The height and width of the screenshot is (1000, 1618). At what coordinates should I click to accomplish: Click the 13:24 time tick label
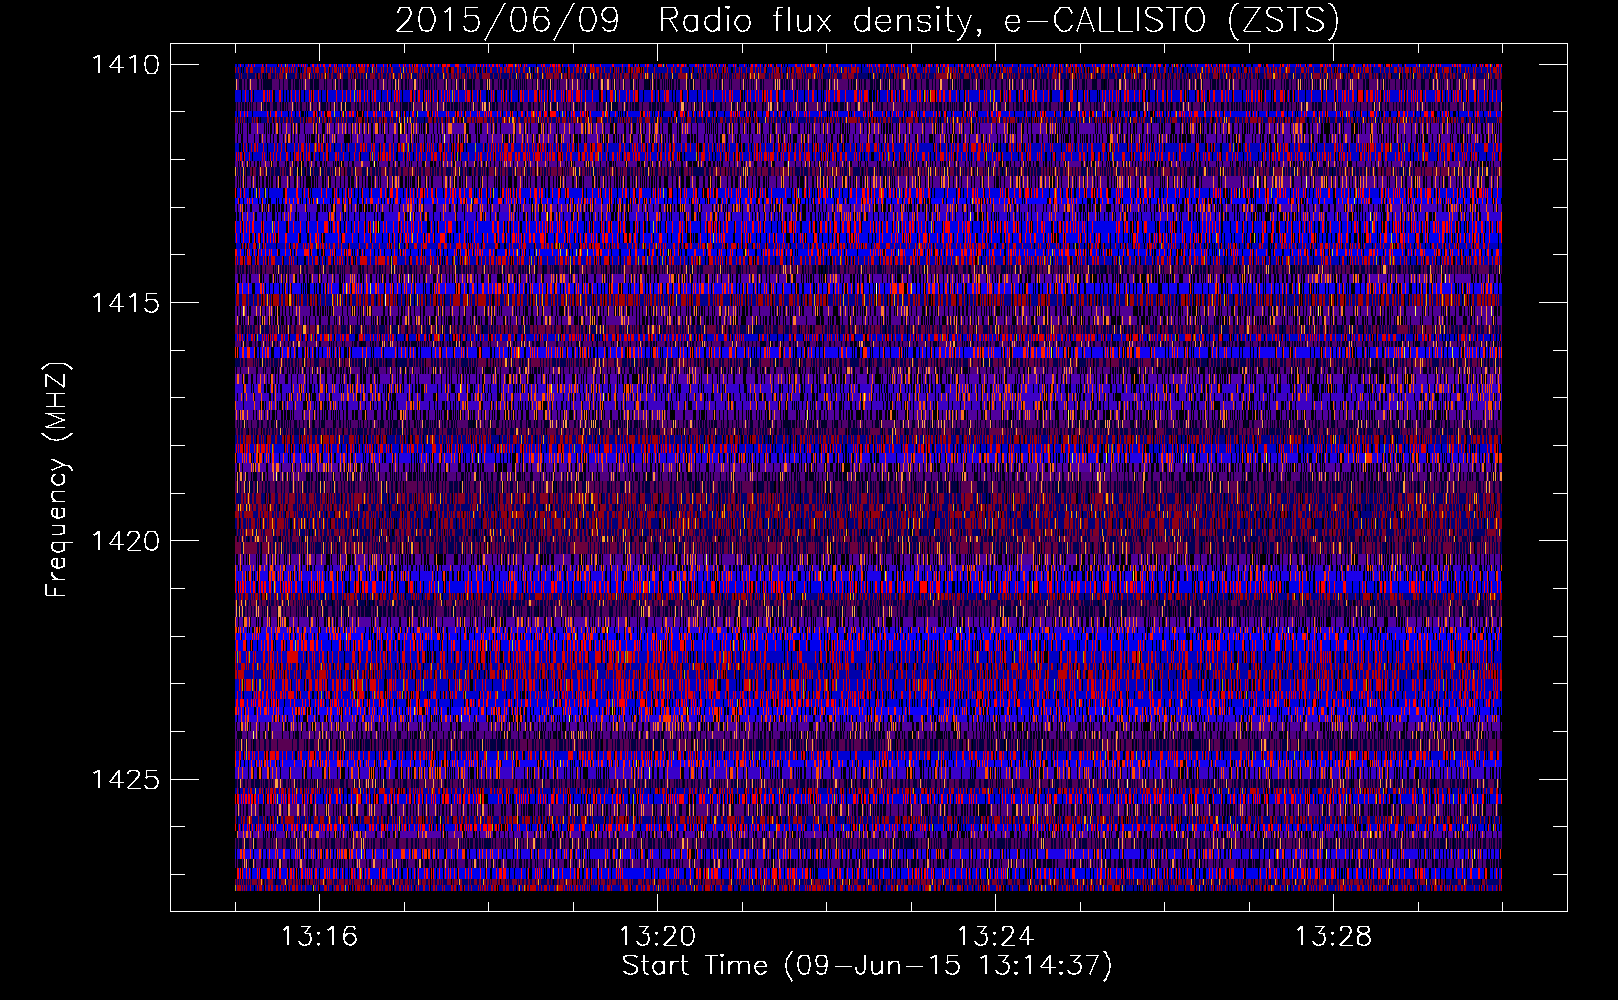coord(995,937)
